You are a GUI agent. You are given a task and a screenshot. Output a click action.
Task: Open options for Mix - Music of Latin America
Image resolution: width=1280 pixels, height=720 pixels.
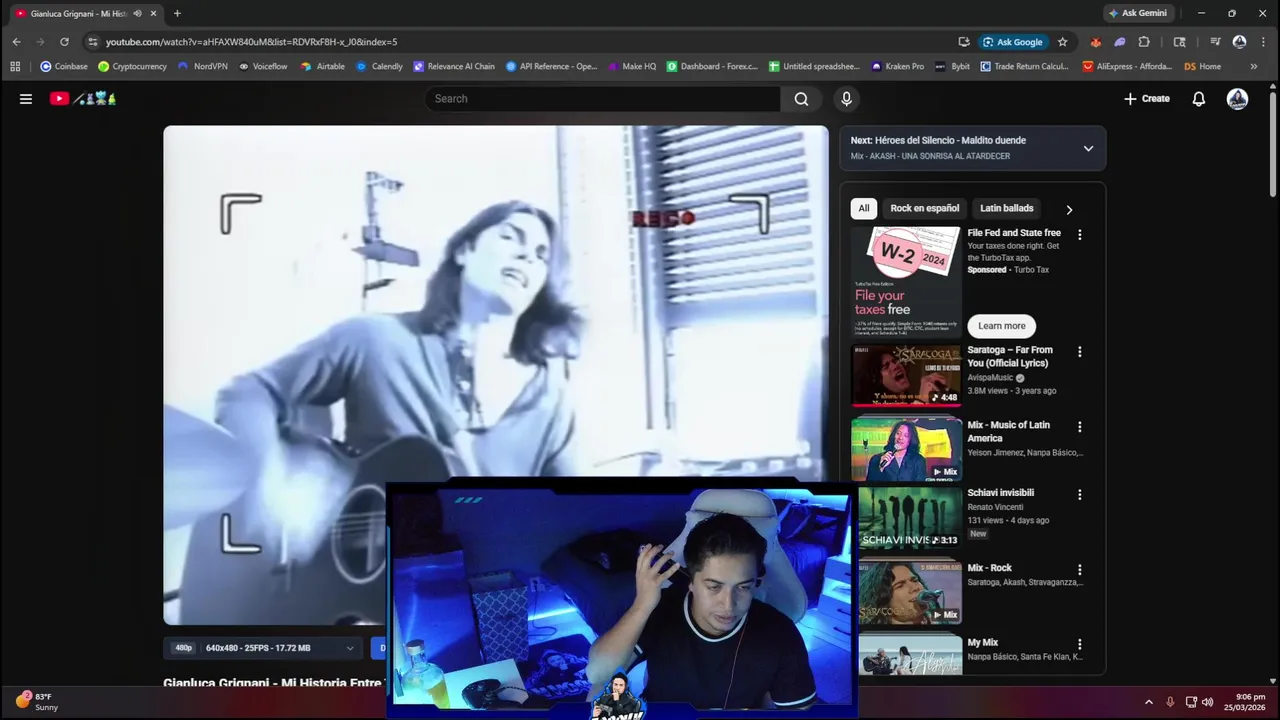click(x=1079, y=427)
